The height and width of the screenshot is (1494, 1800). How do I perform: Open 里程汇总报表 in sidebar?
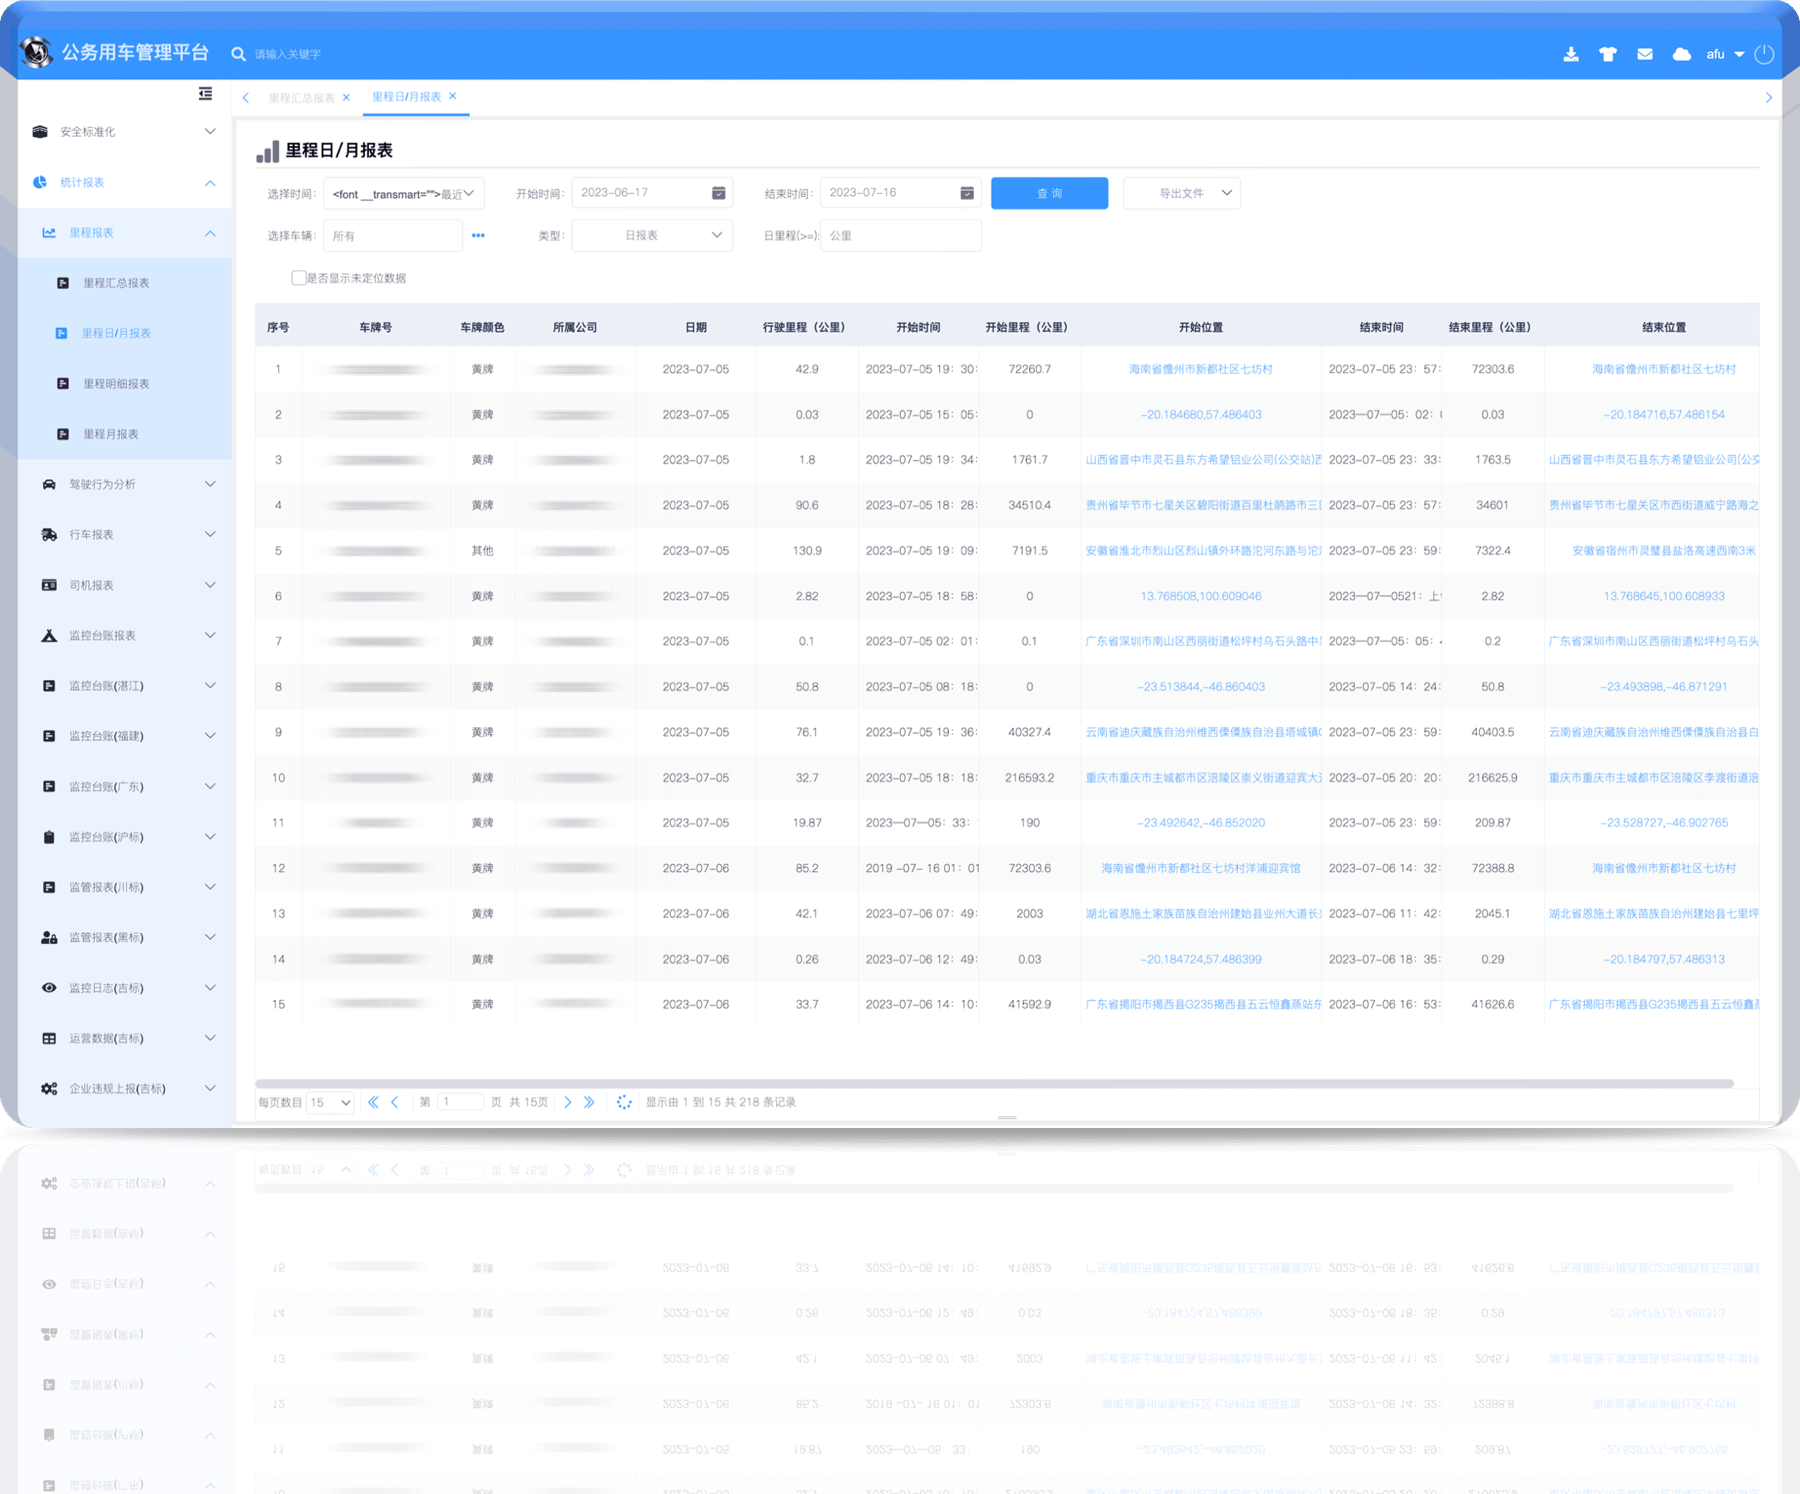pos(125,283)
